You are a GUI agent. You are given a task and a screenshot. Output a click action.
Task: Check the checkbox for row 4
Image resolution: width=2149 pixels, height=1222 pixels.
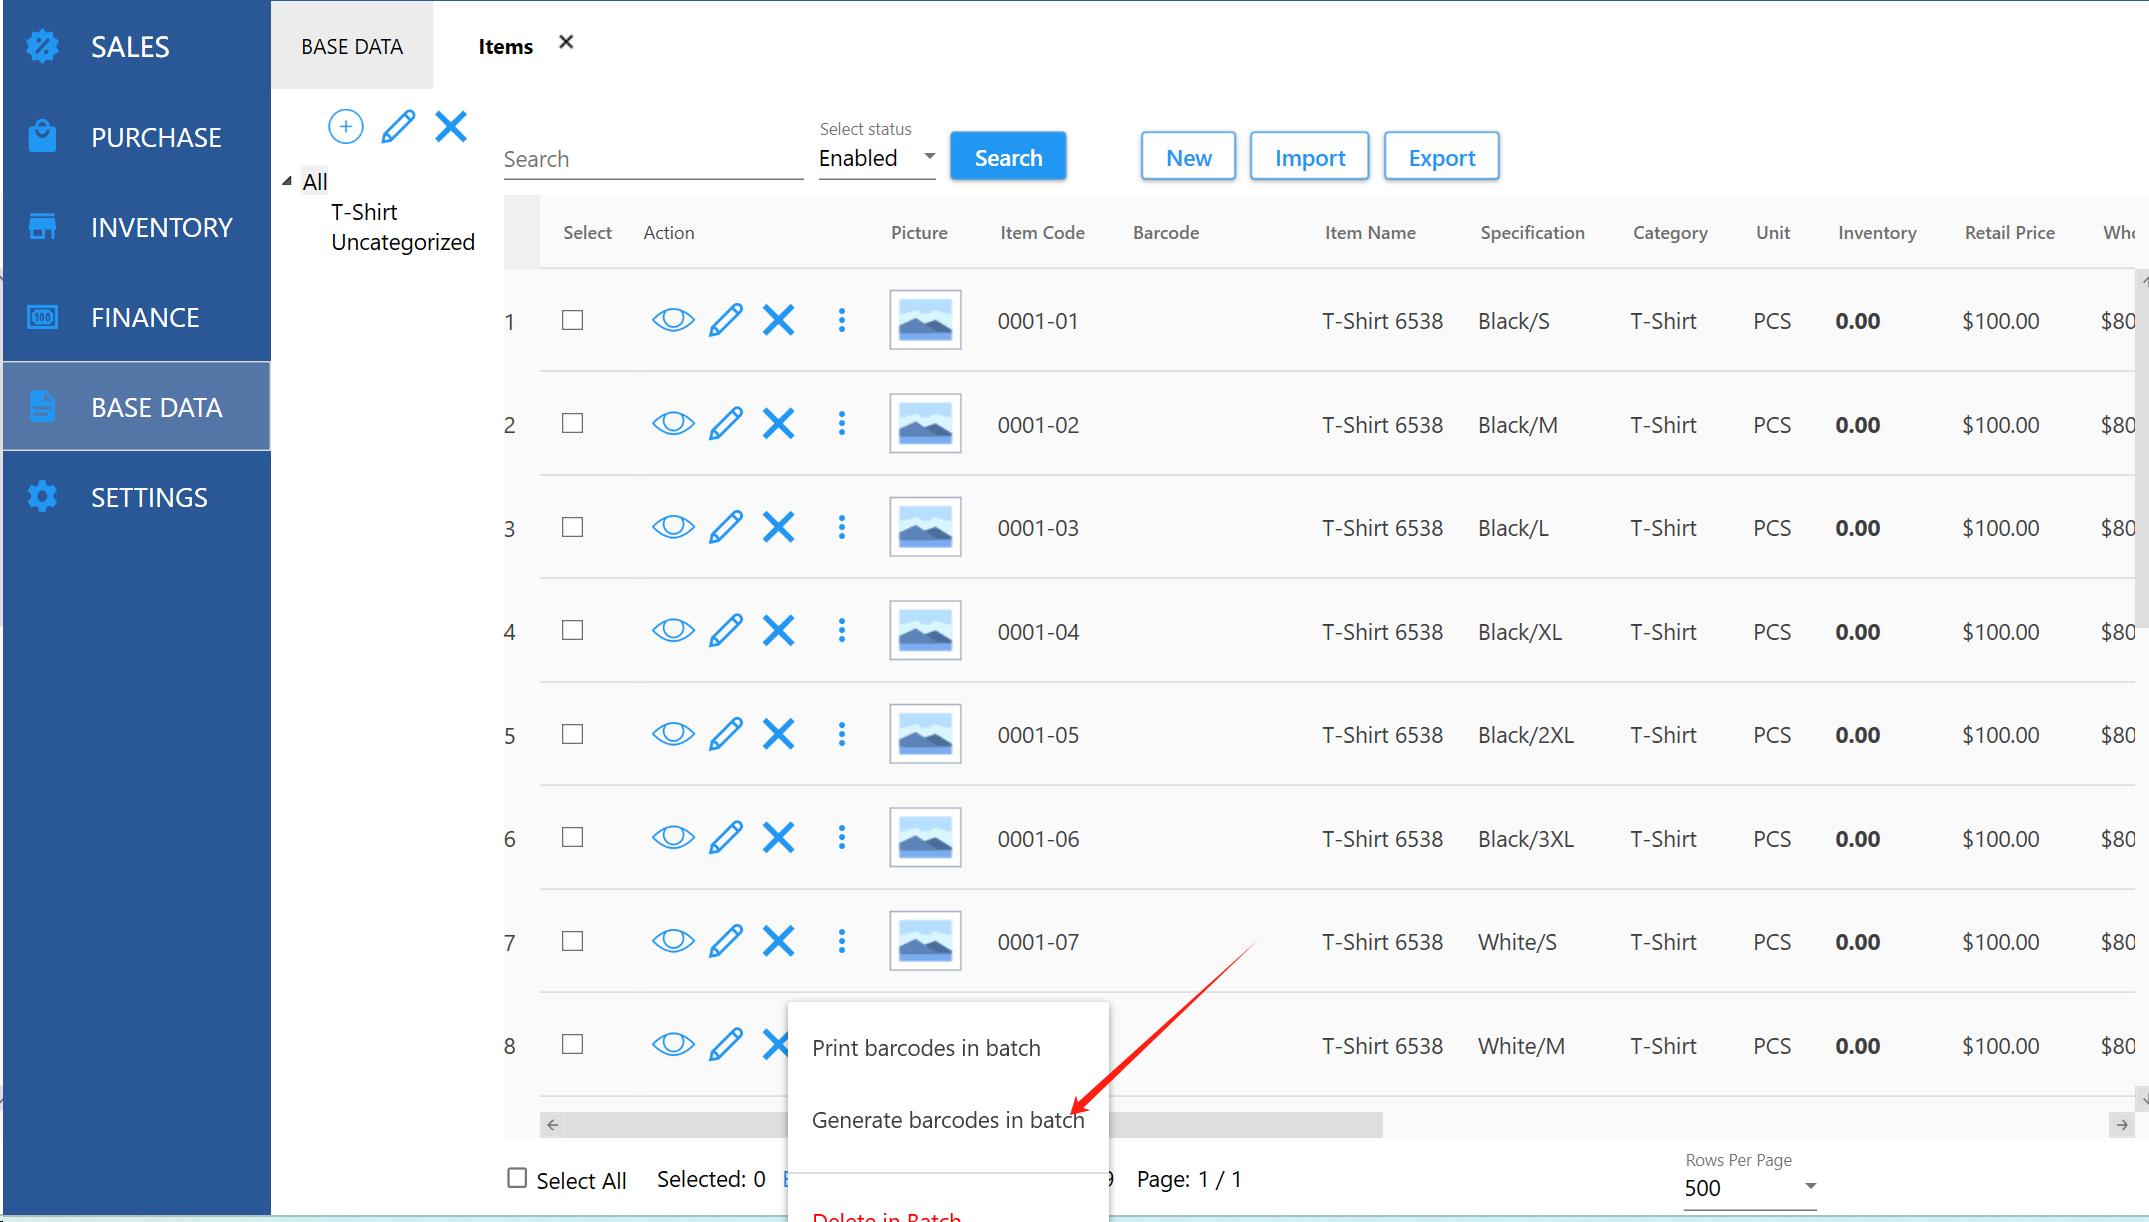pyautogui.click(x=572, y=630)
